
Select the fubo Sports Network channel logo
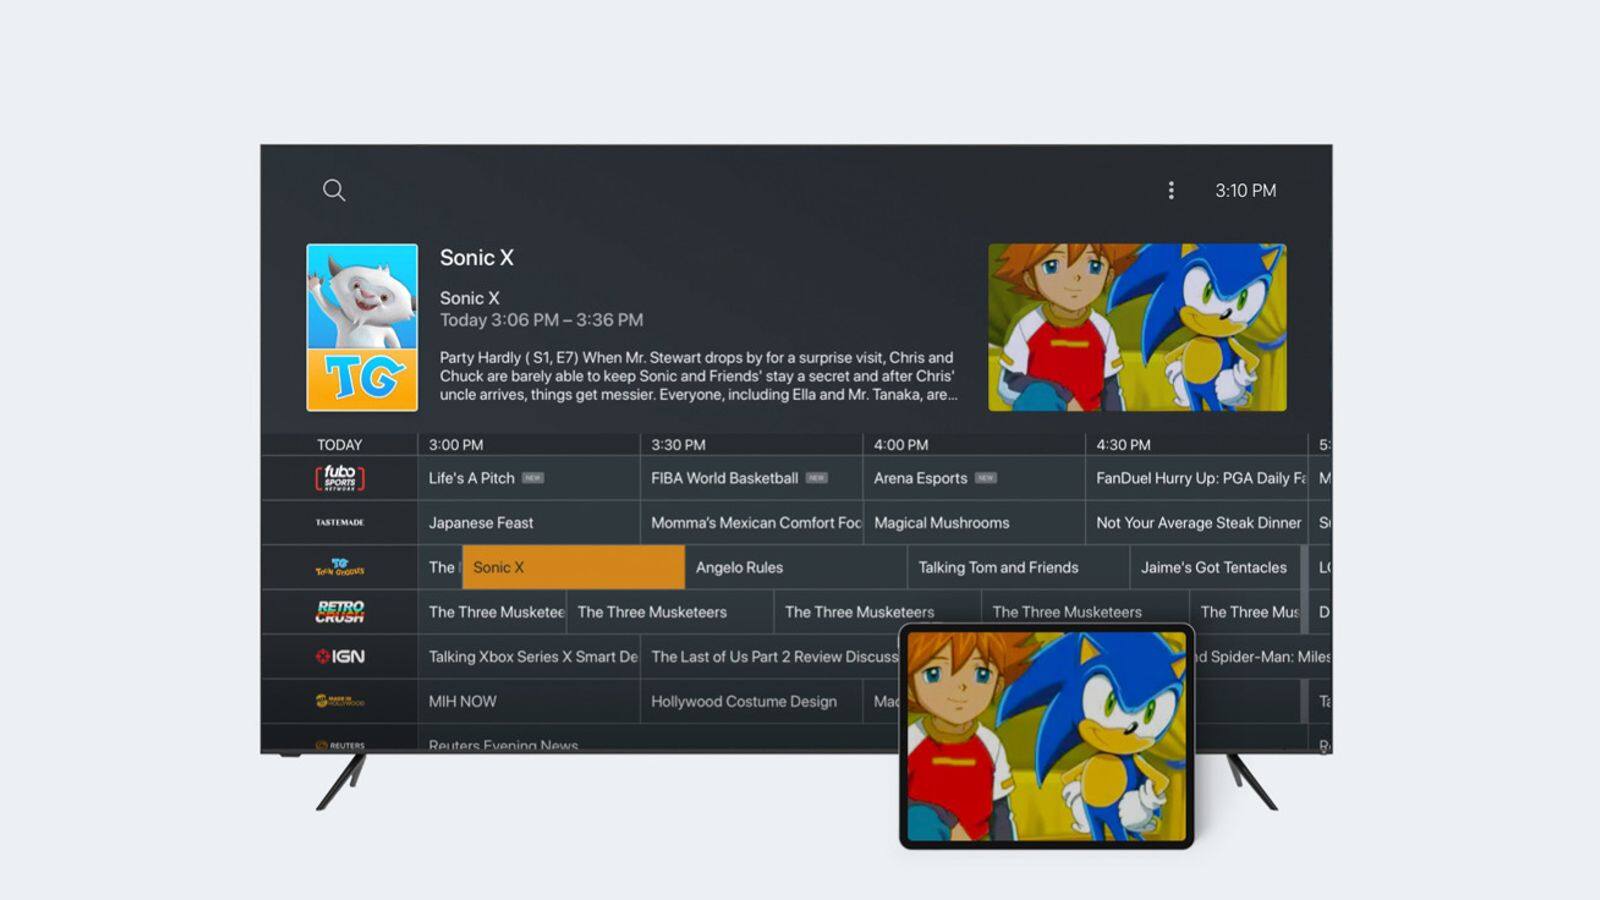point(340,478)
